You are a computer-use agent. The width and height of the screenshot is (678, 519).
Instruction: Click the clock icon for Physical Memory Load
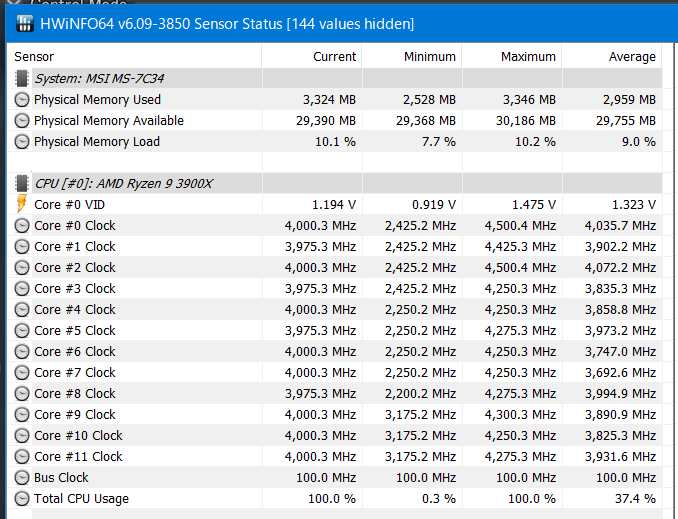[x=22, y=142]
